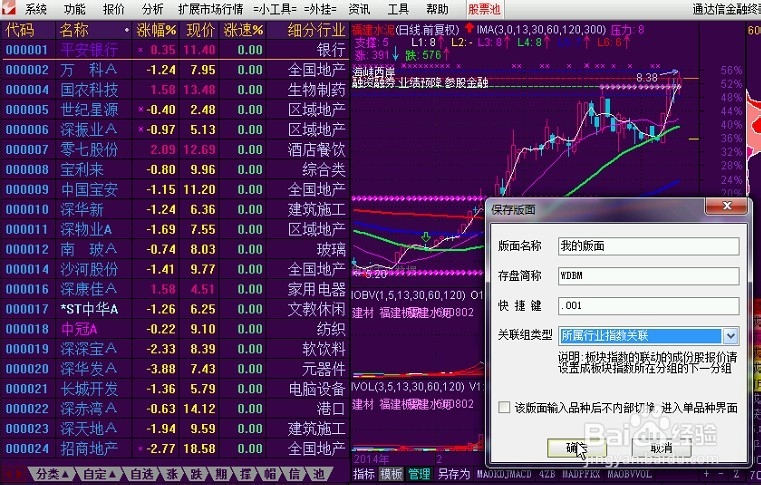The height and width of the screenshot is (485, 761).
Task: Click the 另存为 button below chart
Action: click(454, 474)
